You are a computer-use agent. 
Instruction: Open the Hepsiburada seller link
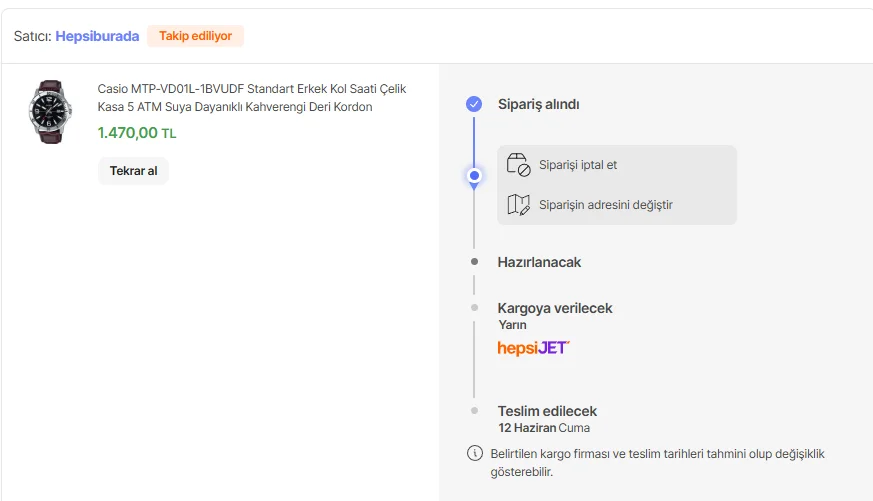97,36
